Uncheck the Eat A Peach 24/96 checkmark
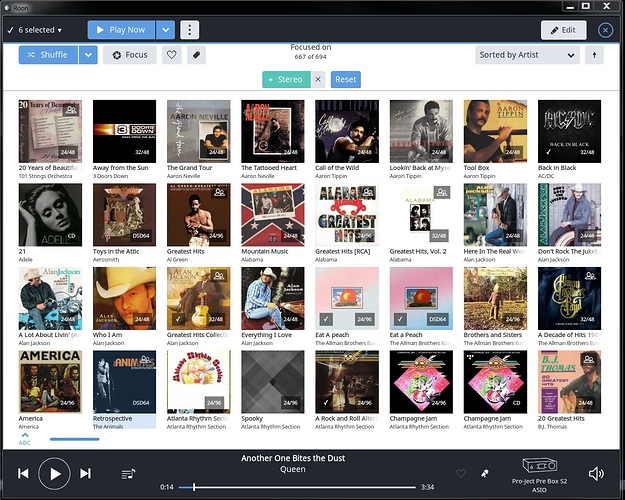This screenshot has height=500, width=625. 326,319
